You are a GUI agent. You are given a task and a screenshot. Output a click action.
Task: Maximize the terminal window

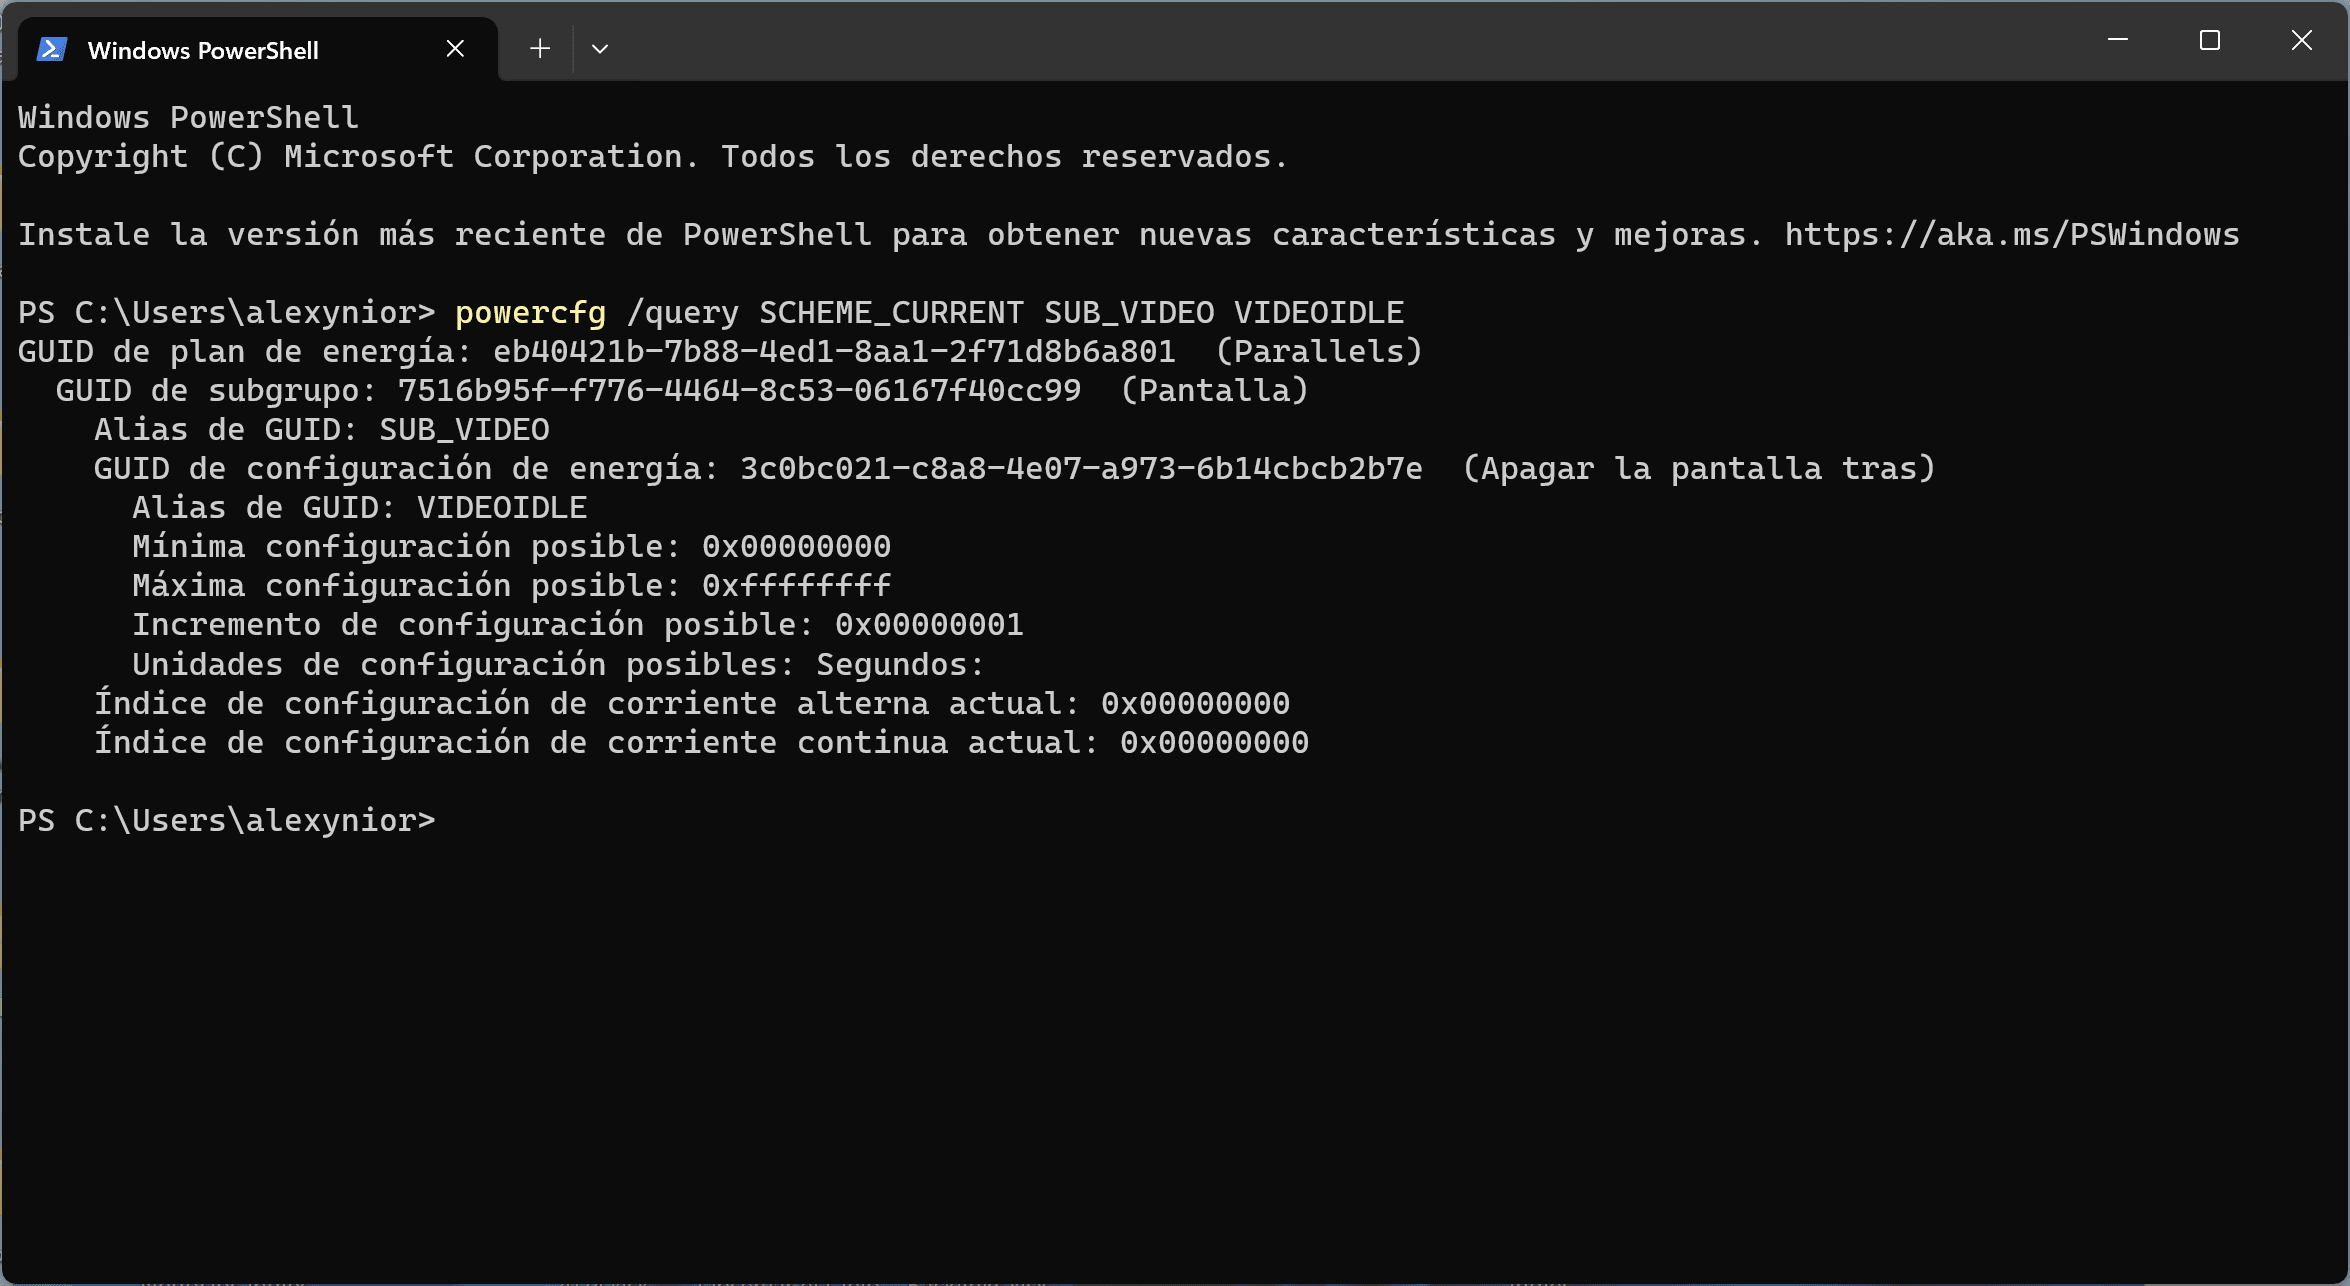(x=2210, y=40)
